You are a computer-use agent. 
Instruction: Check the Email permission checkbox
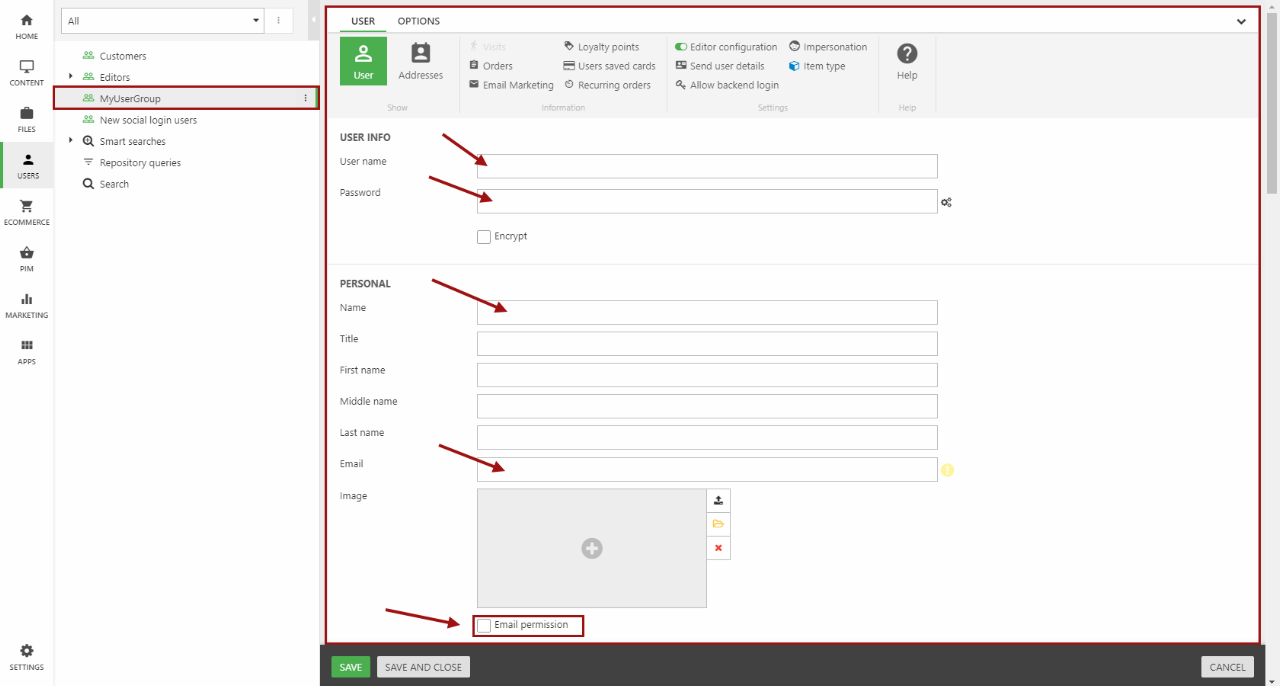pyautogui.click(x=484, y=626)
